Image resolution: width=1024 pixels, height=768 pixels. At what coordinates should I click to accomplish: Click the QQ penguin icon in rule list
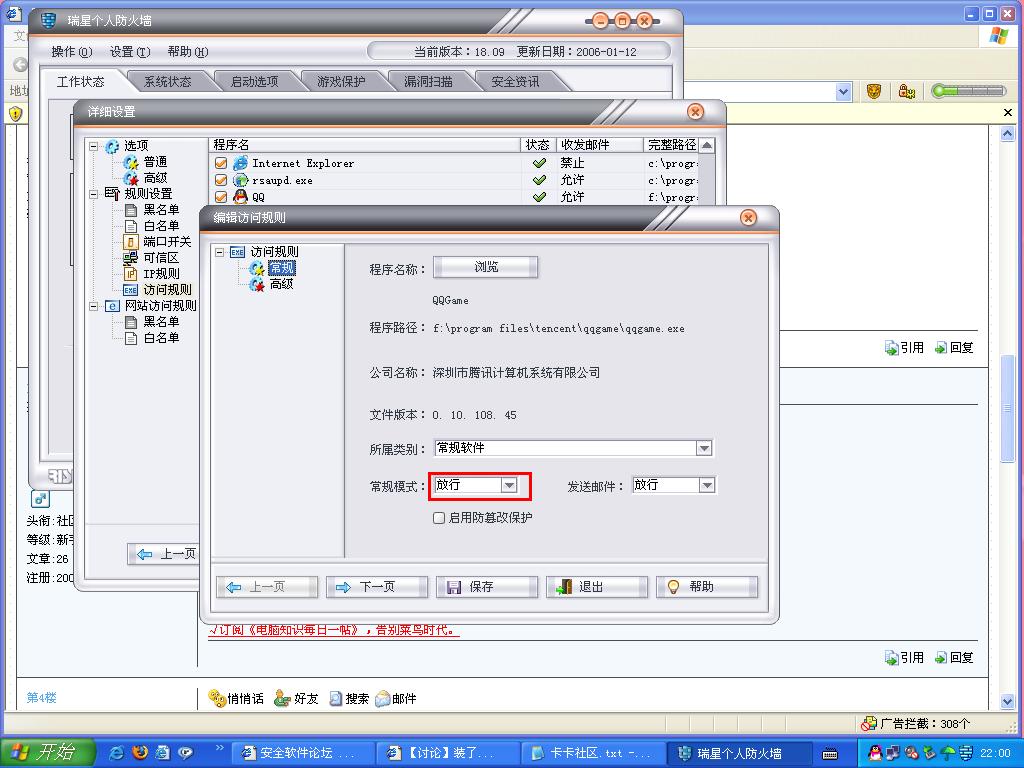tap(240, 197)
